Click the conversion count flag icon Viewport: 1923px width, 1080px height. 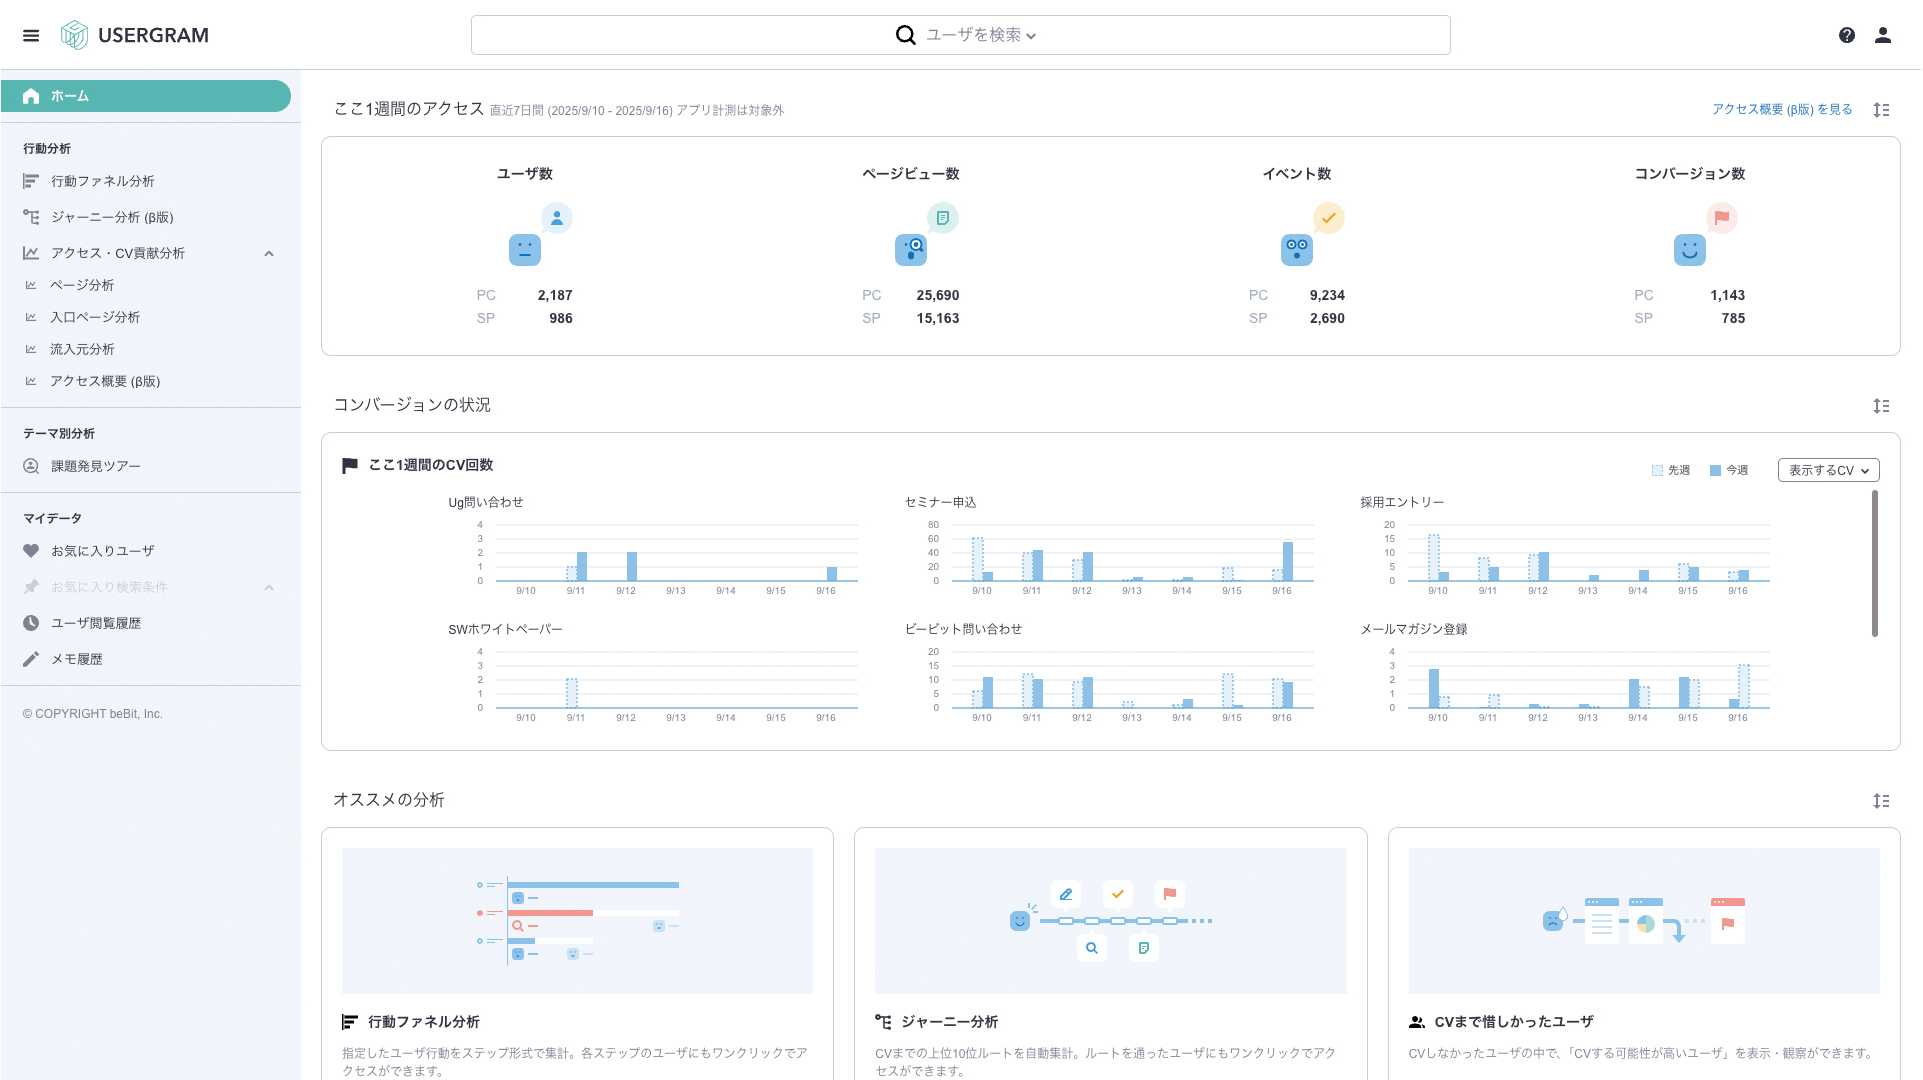pyautogui.click(x=1721, y=218)
